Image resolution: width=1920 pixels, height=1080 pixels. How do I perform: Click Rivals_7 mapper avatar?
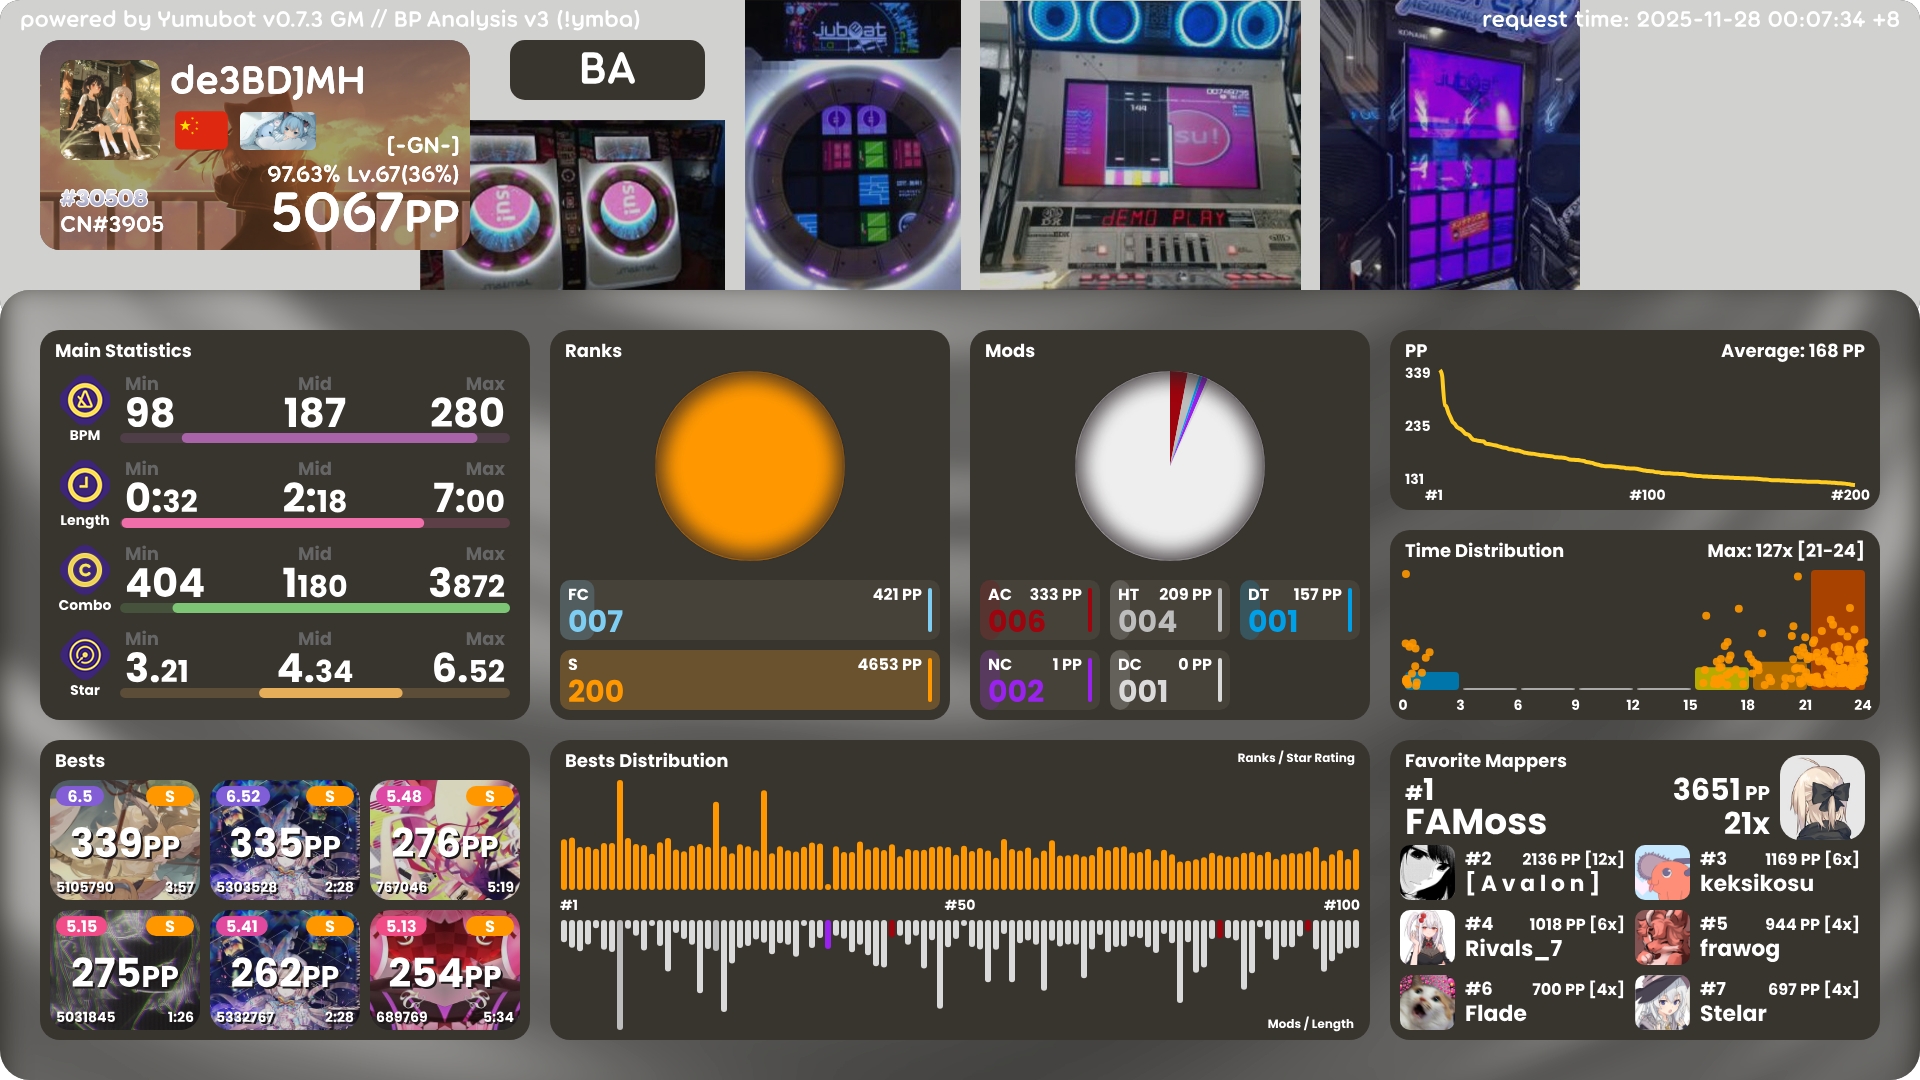(x=1427, y=937)
